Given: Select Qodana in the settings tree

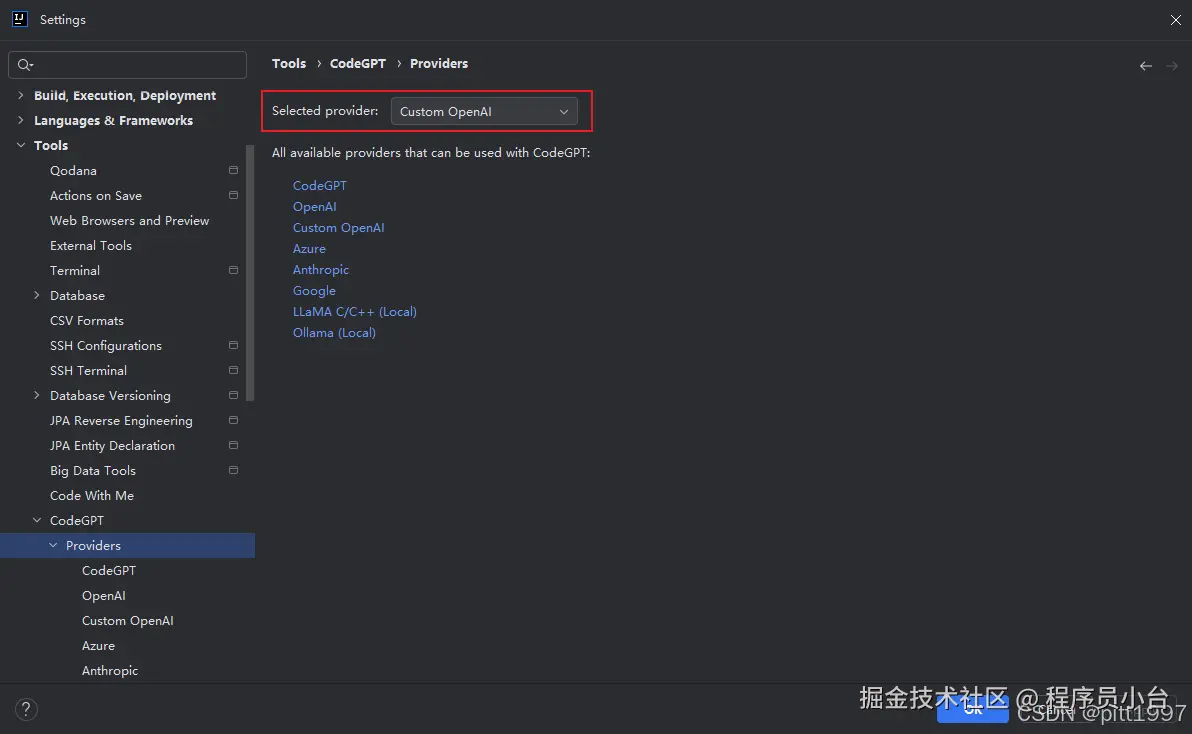Looking at the screenshot, I should 73,170.
